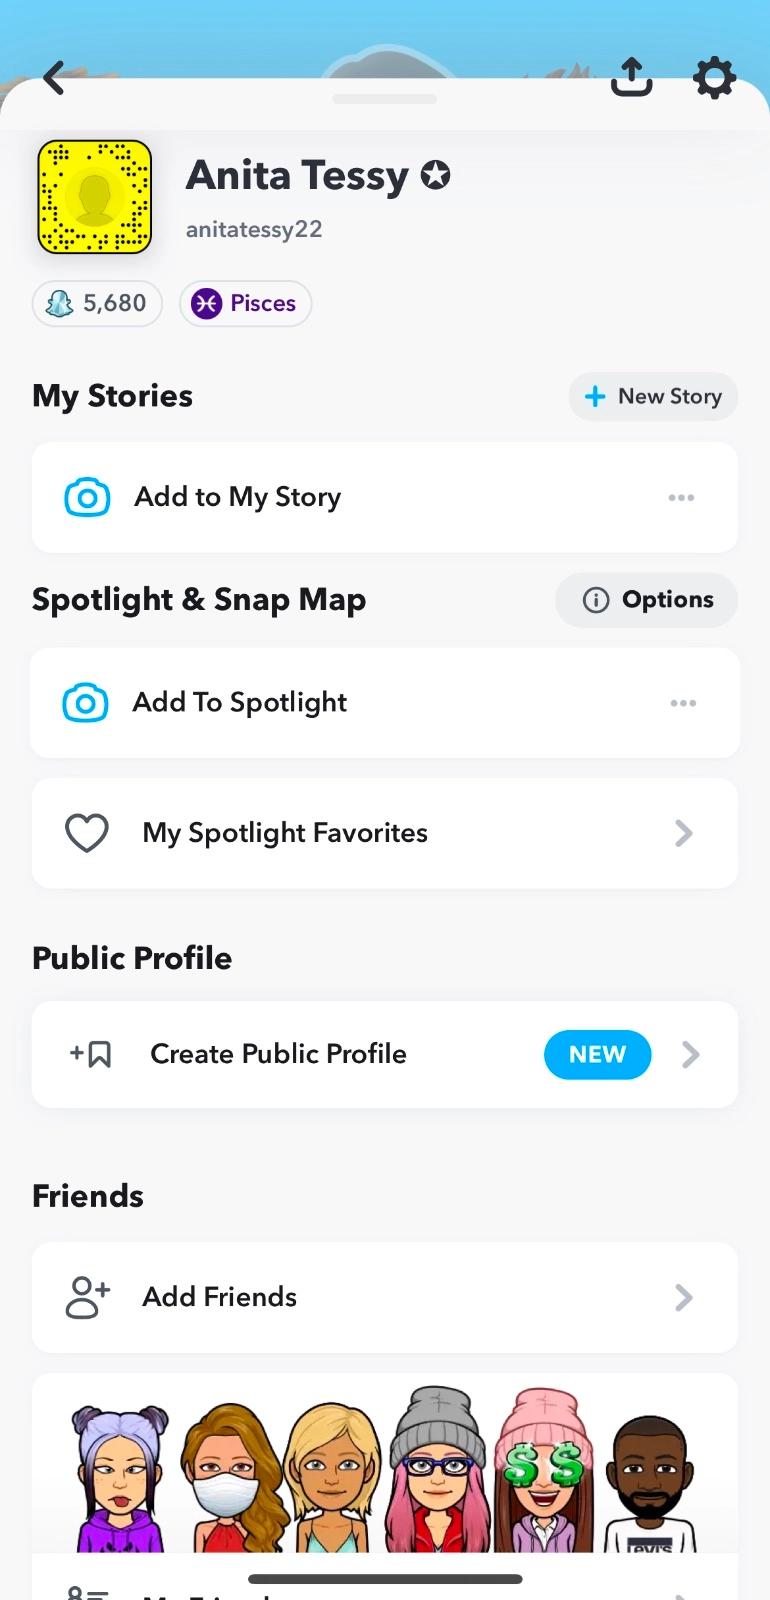Tap the Snap score 5,680 badge
Viewport: 770px width, 1600px height.
click(97, 303)
